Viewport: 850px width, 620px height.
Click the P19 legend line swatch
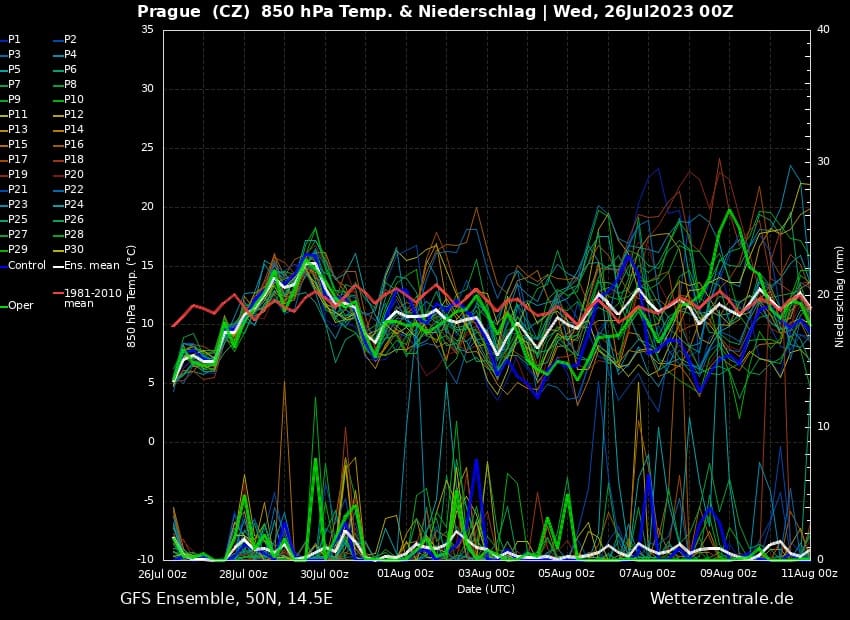tap(3, 174)
